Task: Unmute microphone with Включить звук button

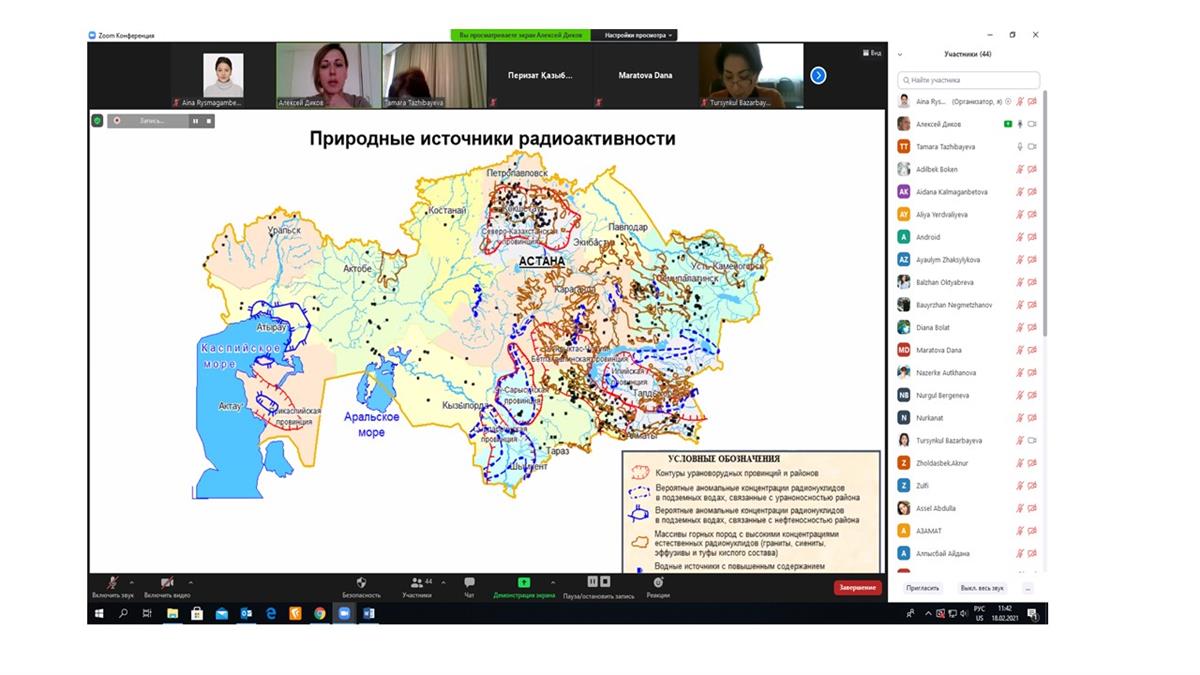Action: [x=112, y=583]
